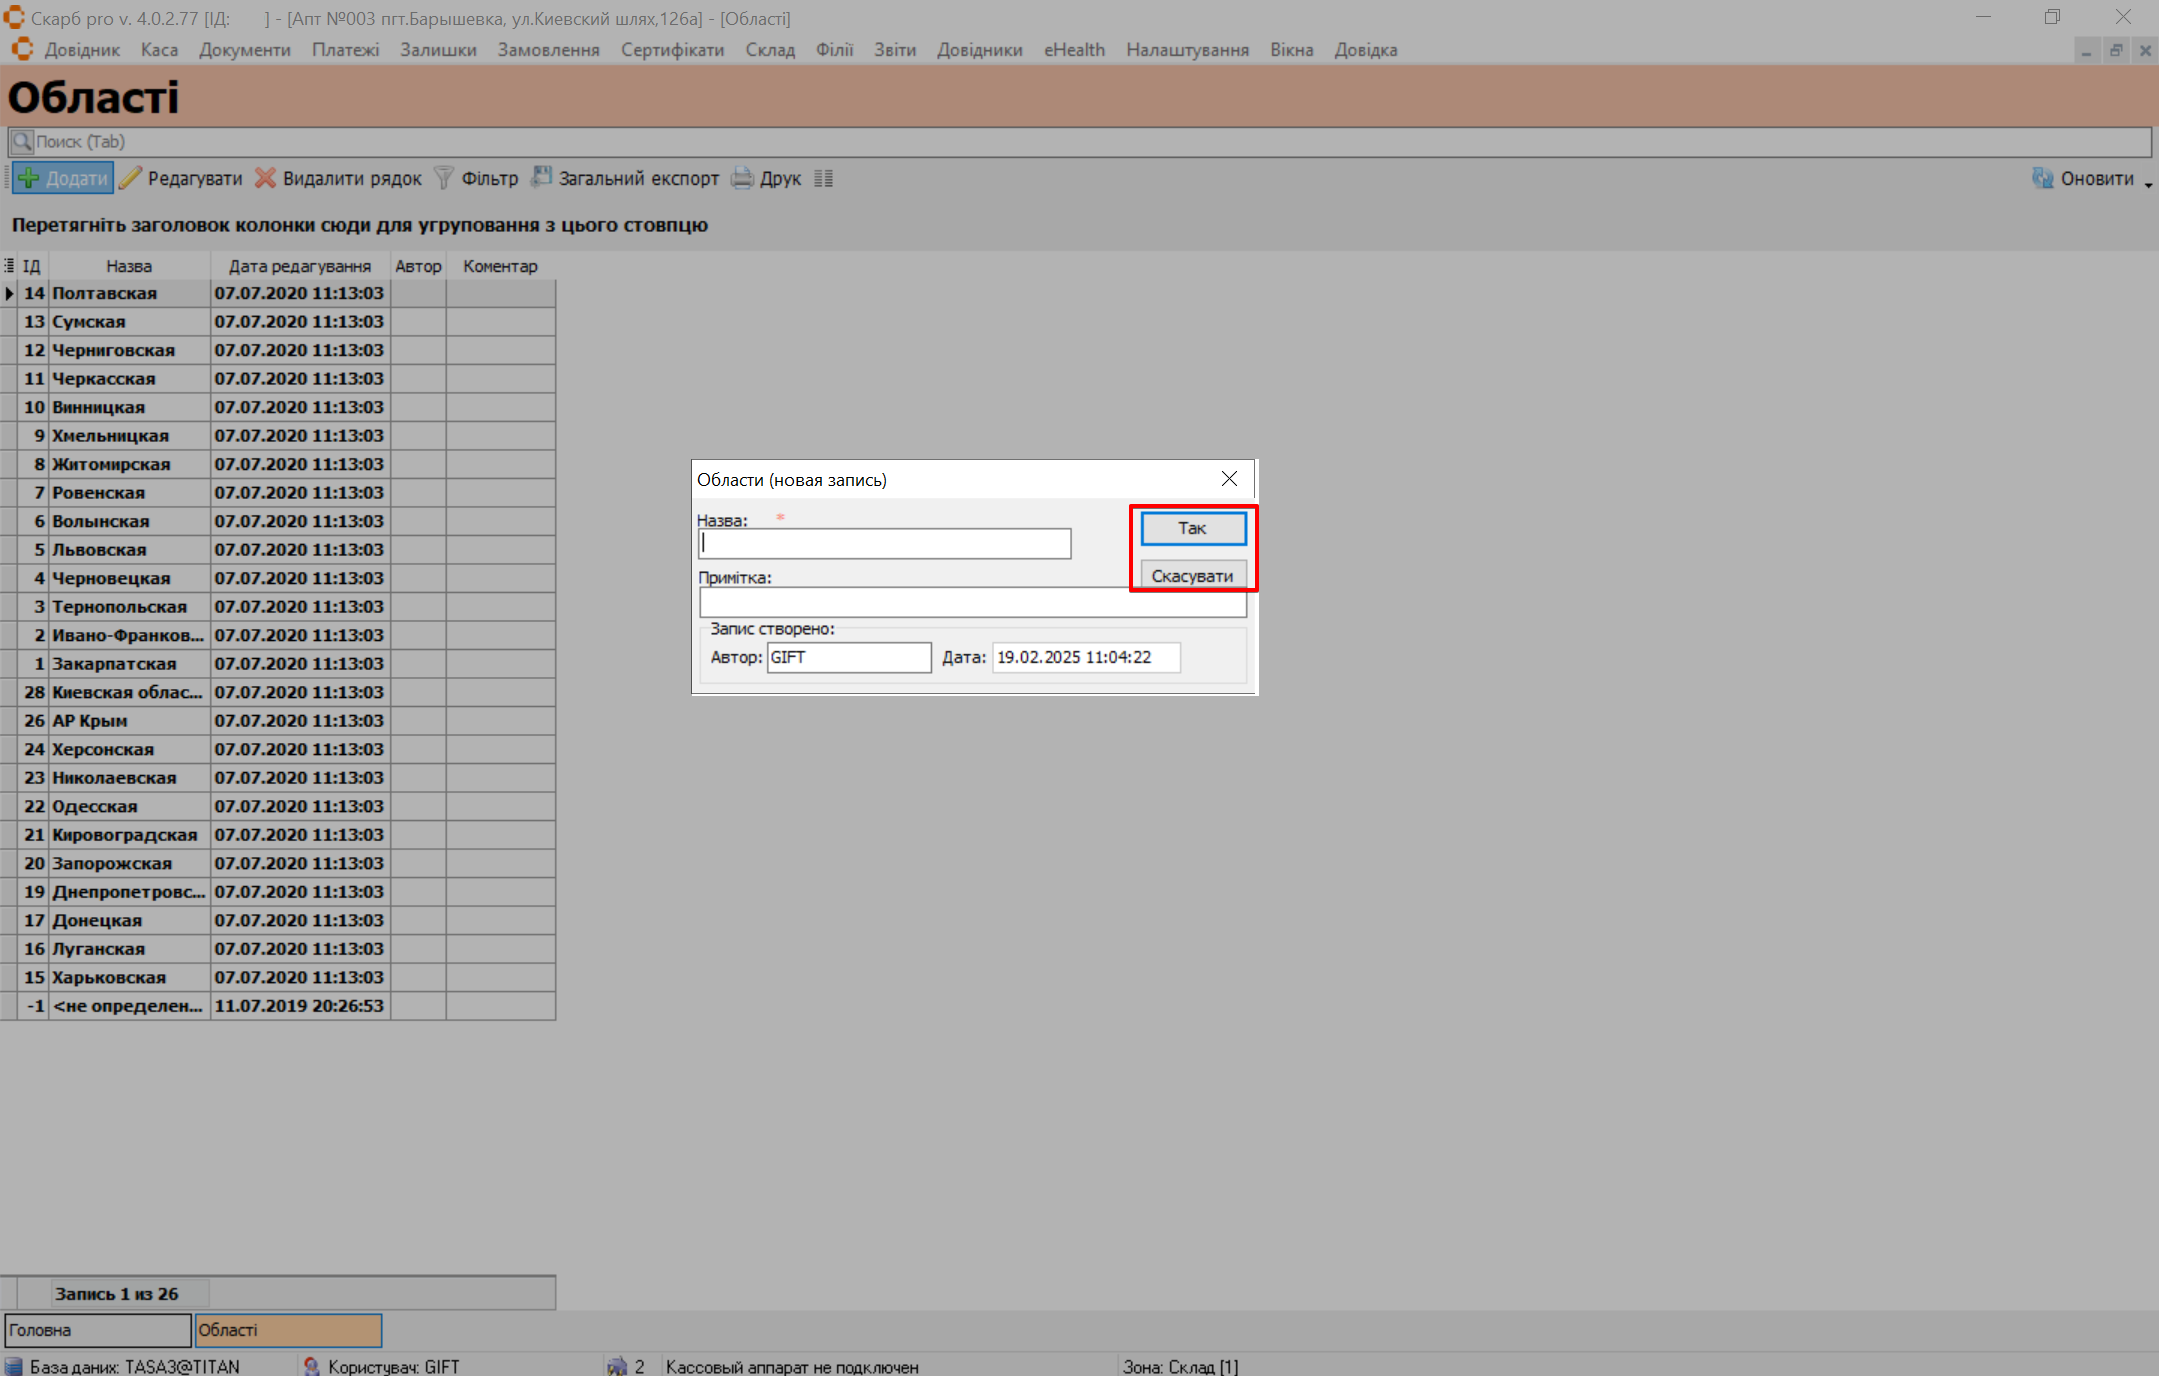Viewport: 2159px width, 1376px height.
Task: Click the funnel Фільтр icon
Action: [x=444, y=179]
